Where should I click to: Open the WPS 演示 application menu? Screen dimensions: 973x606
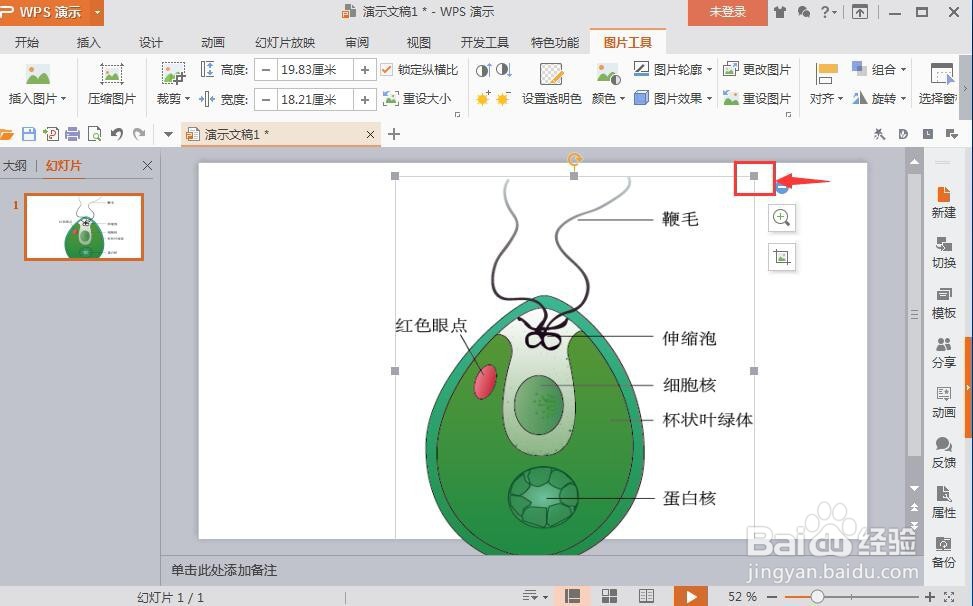coord(51,12)
